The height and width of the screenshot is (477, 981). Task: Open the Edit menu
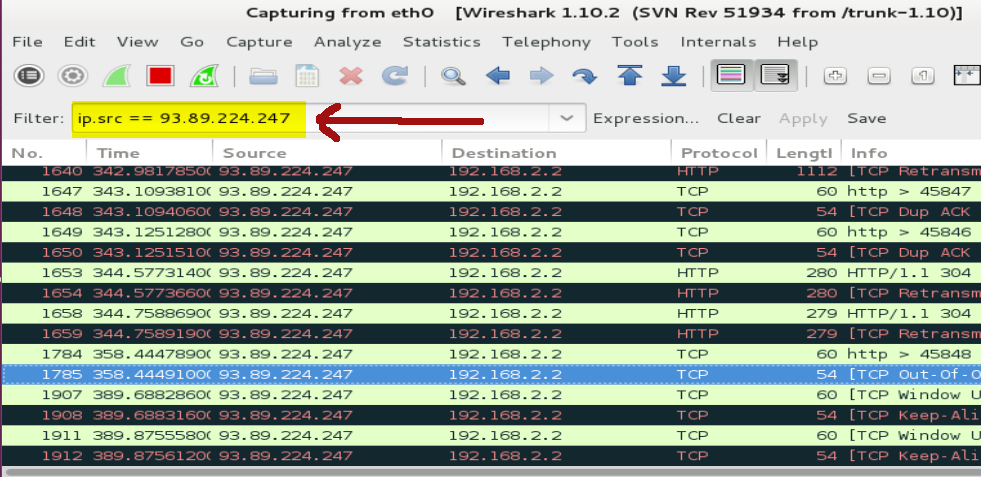[79, 42]
